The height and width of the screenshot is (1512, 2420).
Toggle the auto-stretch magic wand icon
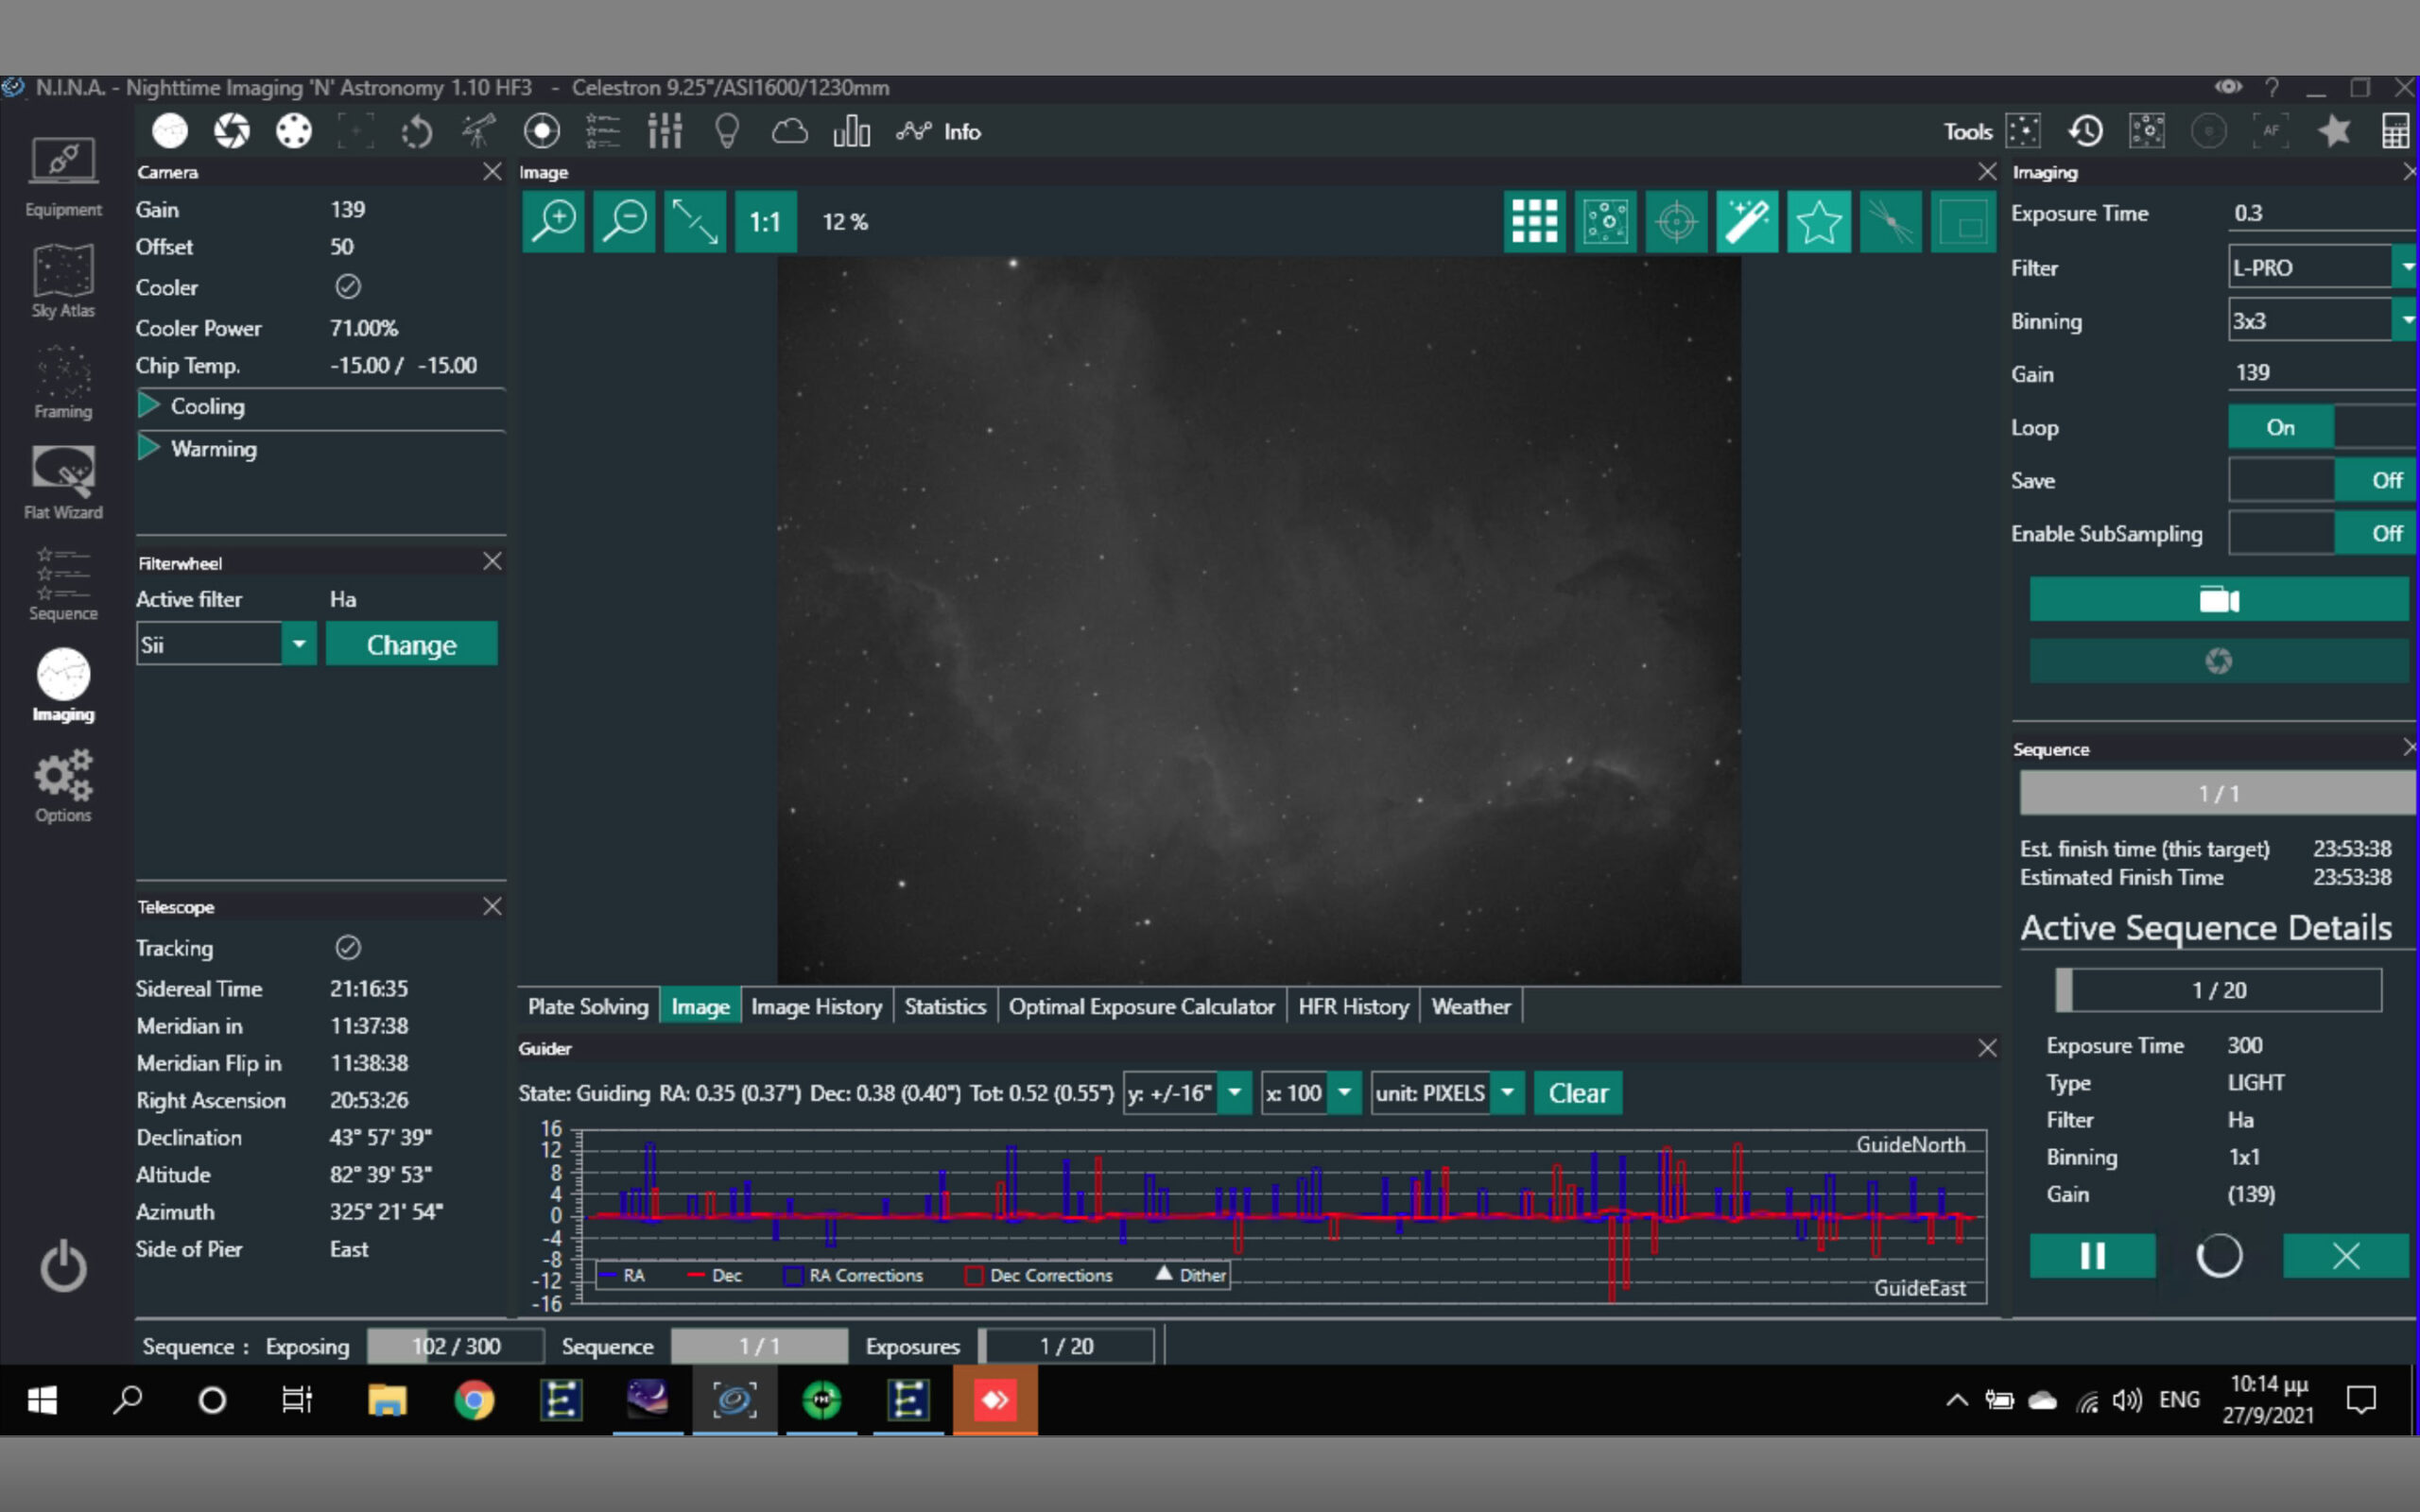1747,221
